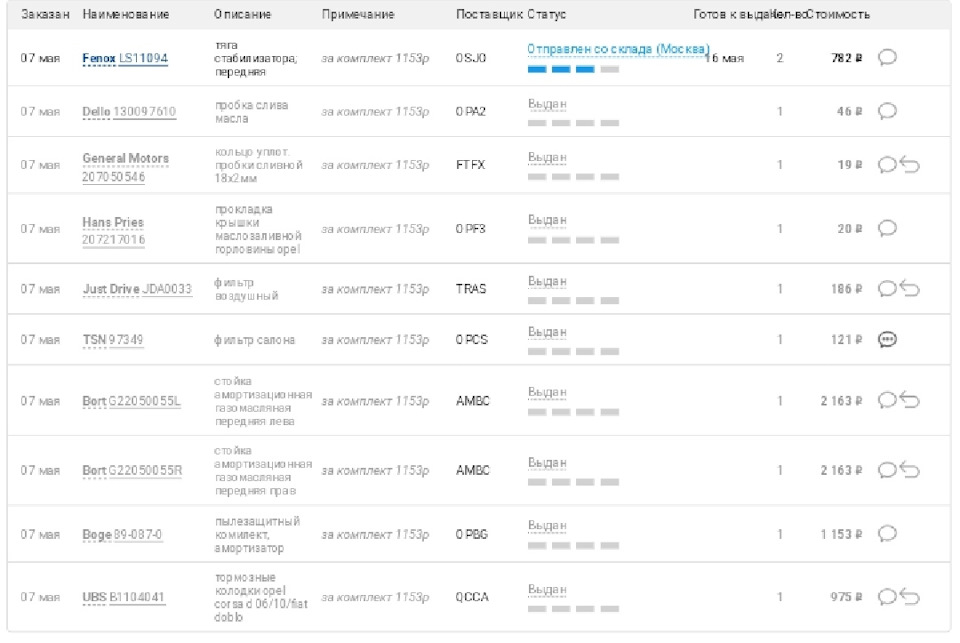Click the 'Наименование' column header
This screenshot has width=960, height=643.
(x=126, y=15)
